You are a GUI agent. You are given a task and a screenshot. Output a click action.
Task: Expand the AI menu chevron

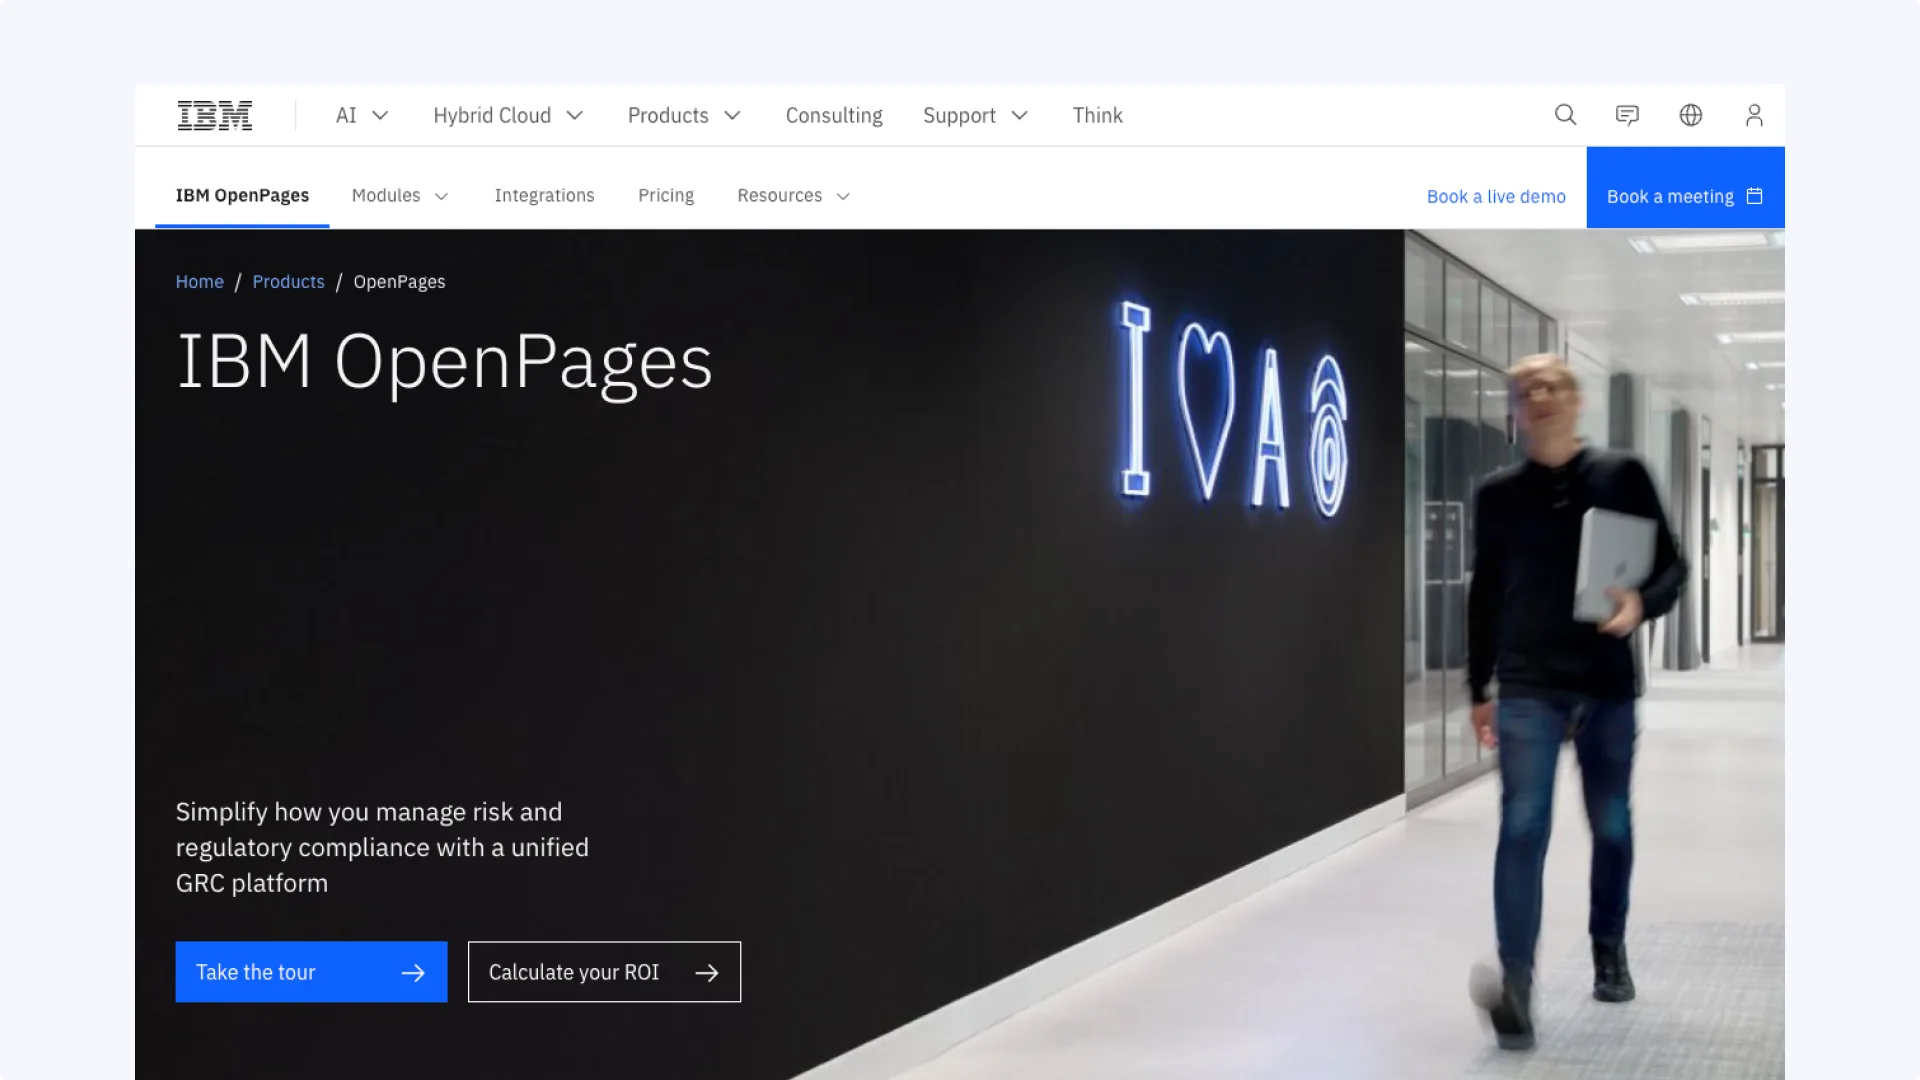pos(380,116)
